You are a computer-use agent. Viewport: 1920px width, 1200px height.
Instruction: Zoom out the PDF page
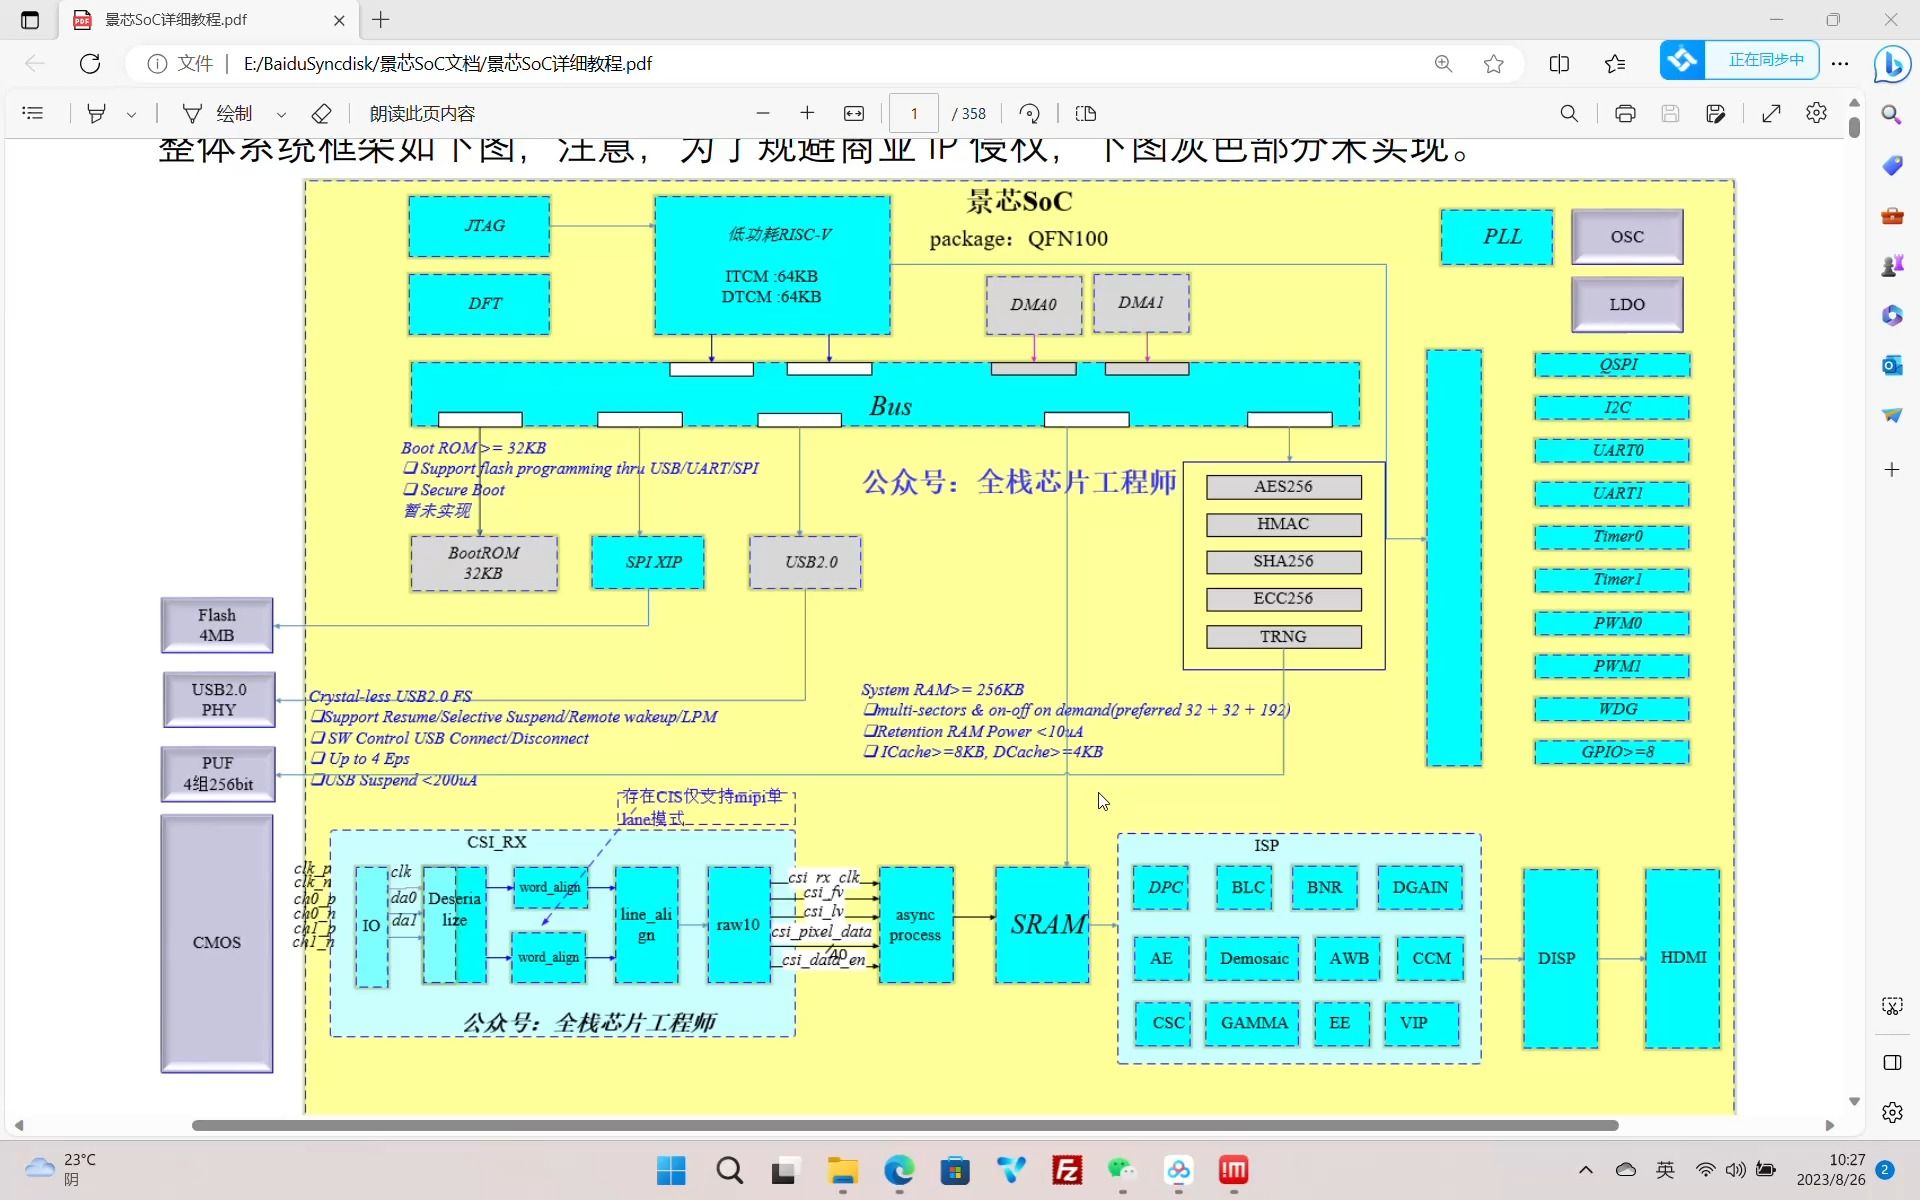coord(763,113)
